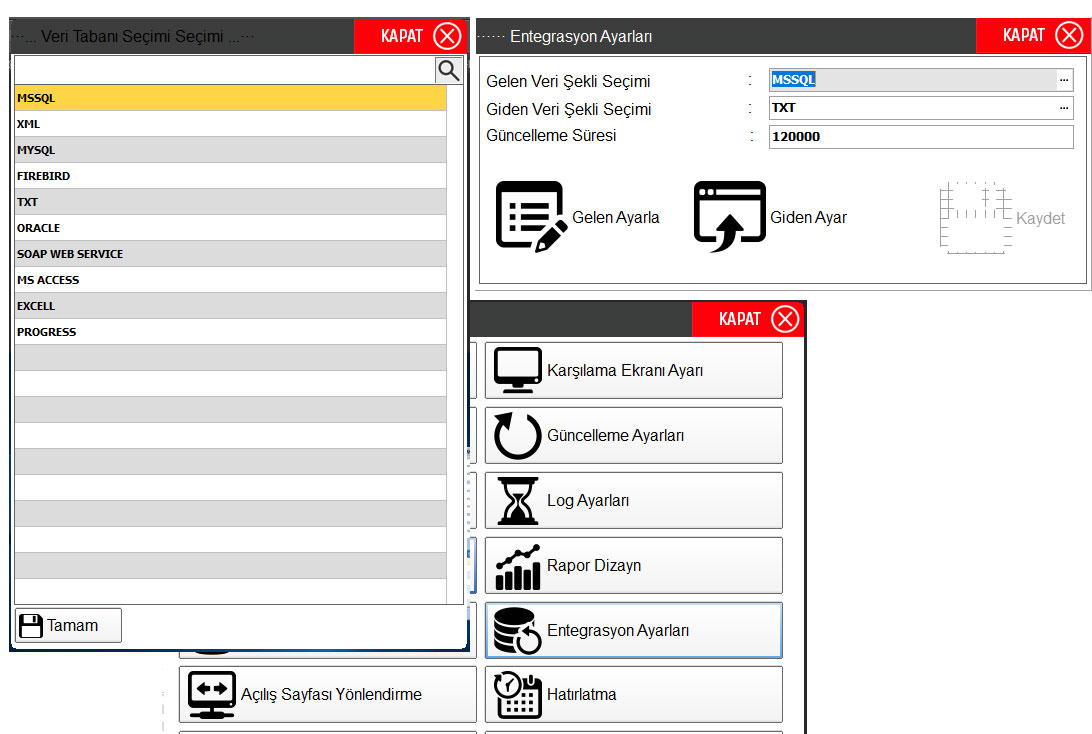Click the search text box above database list
This screenshot has width=1092, height=734.
tap(224, 70)
